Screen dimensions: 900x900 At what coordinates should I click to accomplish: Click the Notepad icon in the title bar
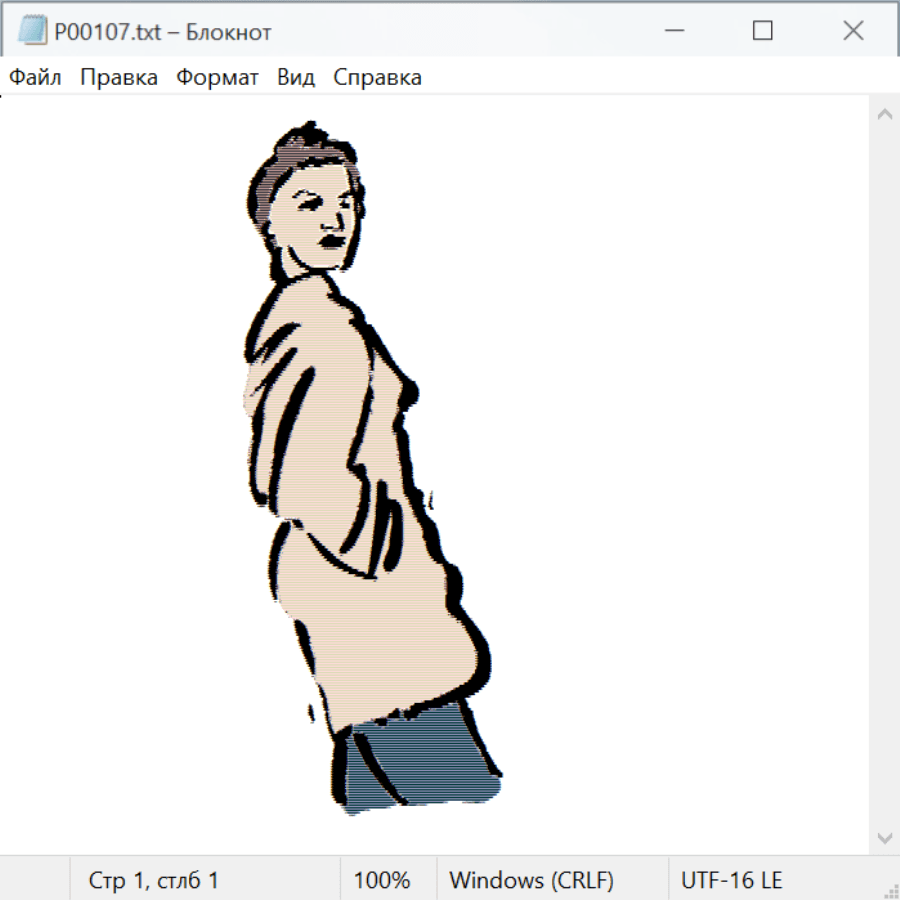point(33,32)
